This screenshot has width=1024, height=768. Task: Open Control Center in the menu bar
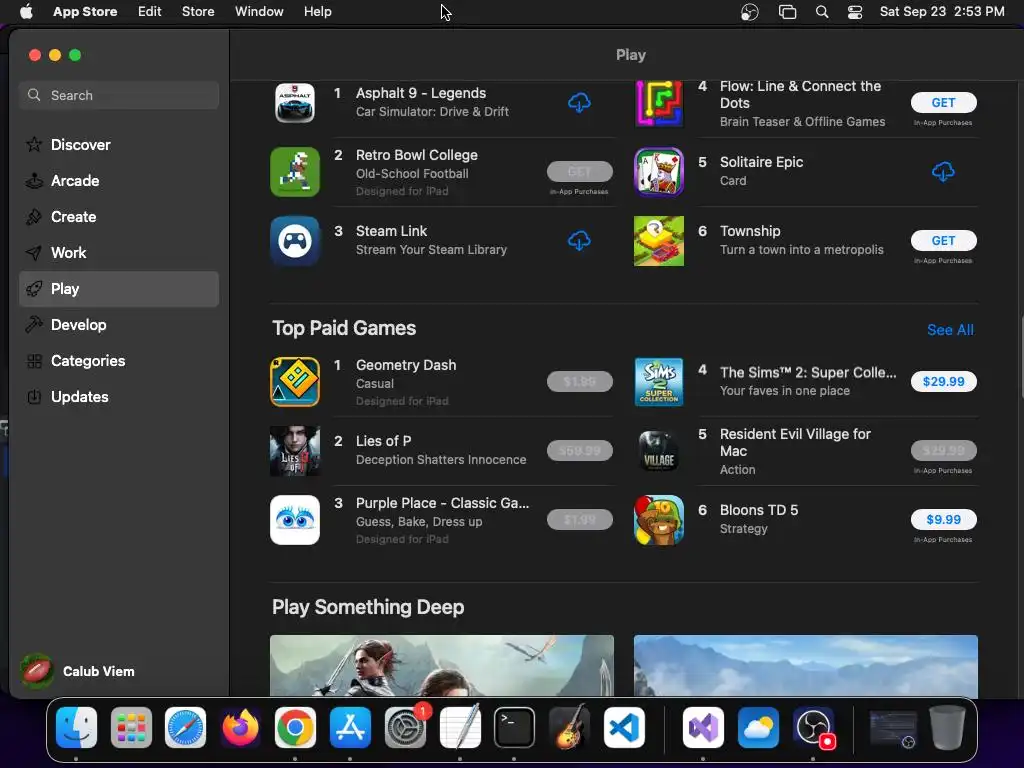coord(855,12)
